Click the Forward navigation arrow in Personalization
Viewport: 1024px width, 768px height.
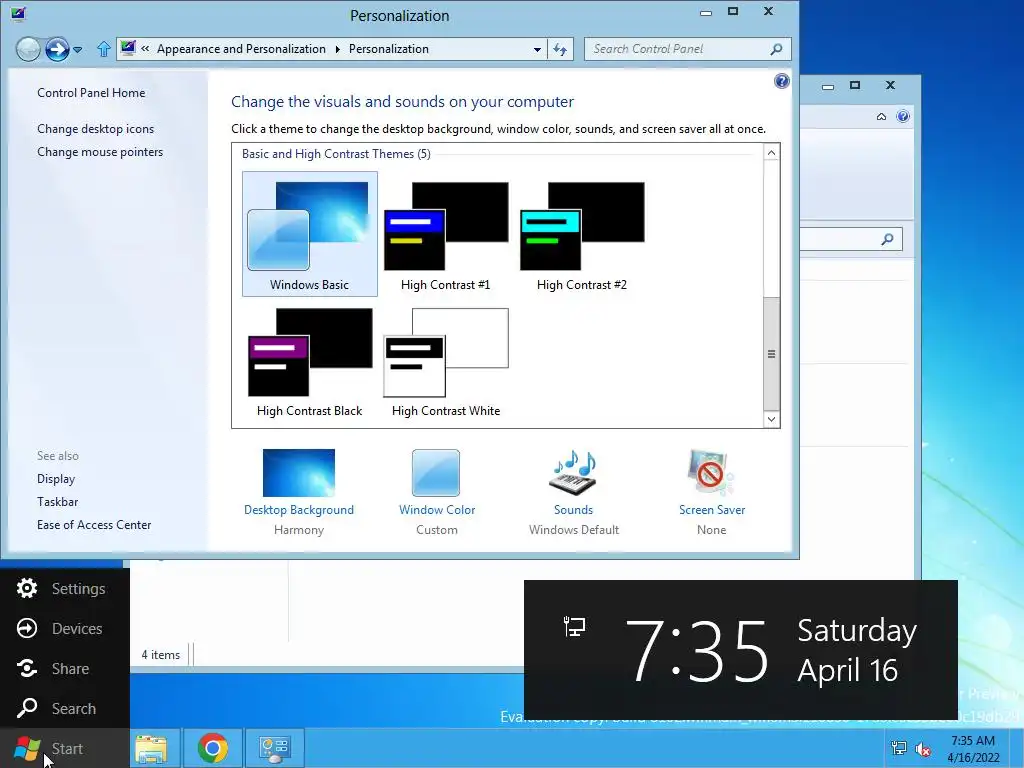pos(57,49)
